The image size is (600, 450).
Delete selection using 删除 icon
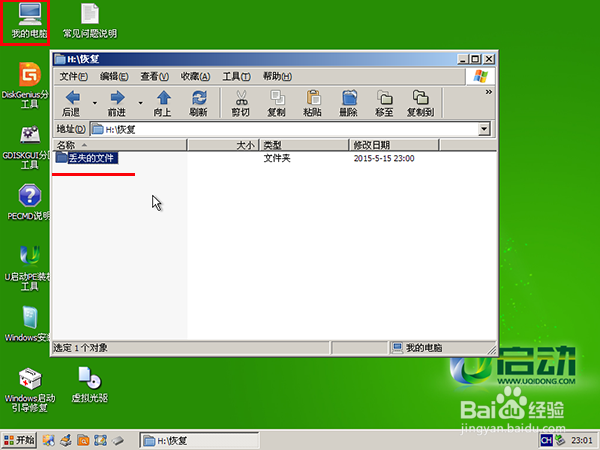pos(348,103)
